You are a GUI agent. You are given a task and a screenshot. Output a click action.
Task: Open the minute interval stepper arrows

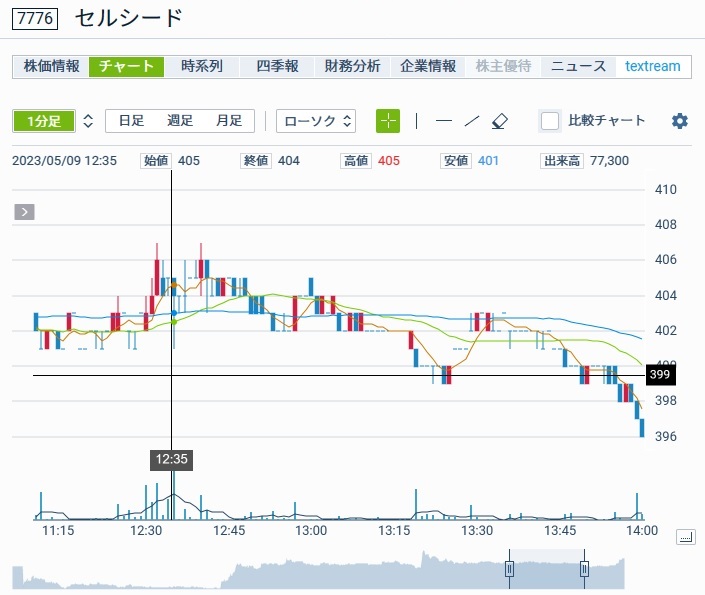tap(88, 121)
